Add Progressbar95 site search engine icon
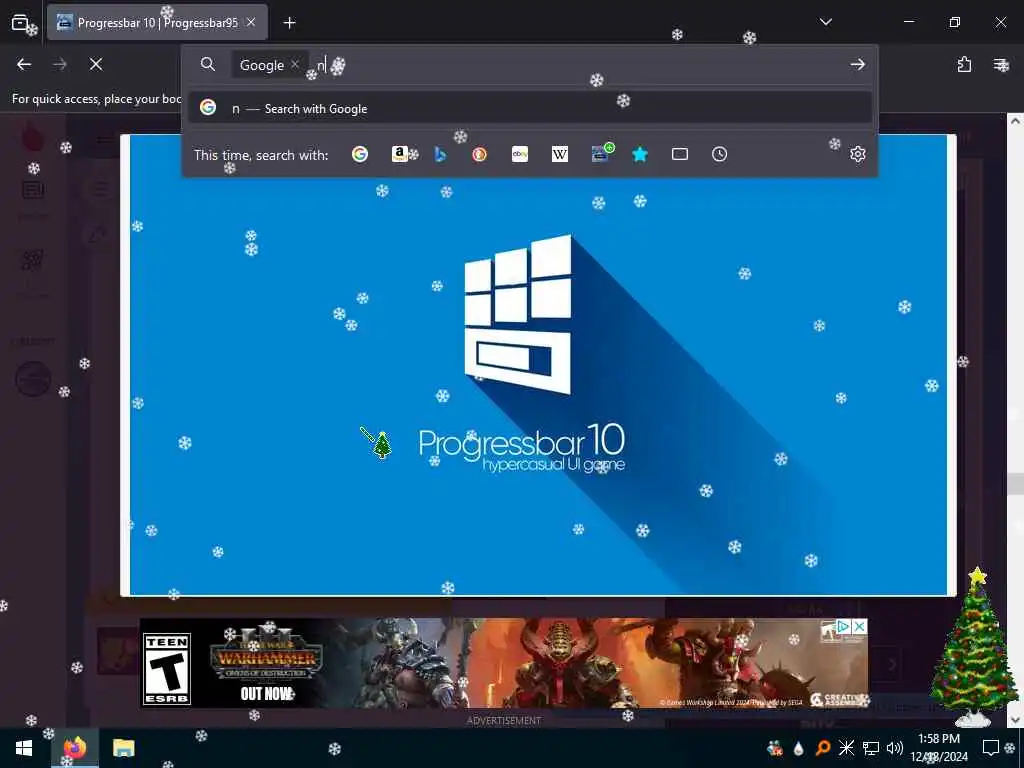 [601, 153]
